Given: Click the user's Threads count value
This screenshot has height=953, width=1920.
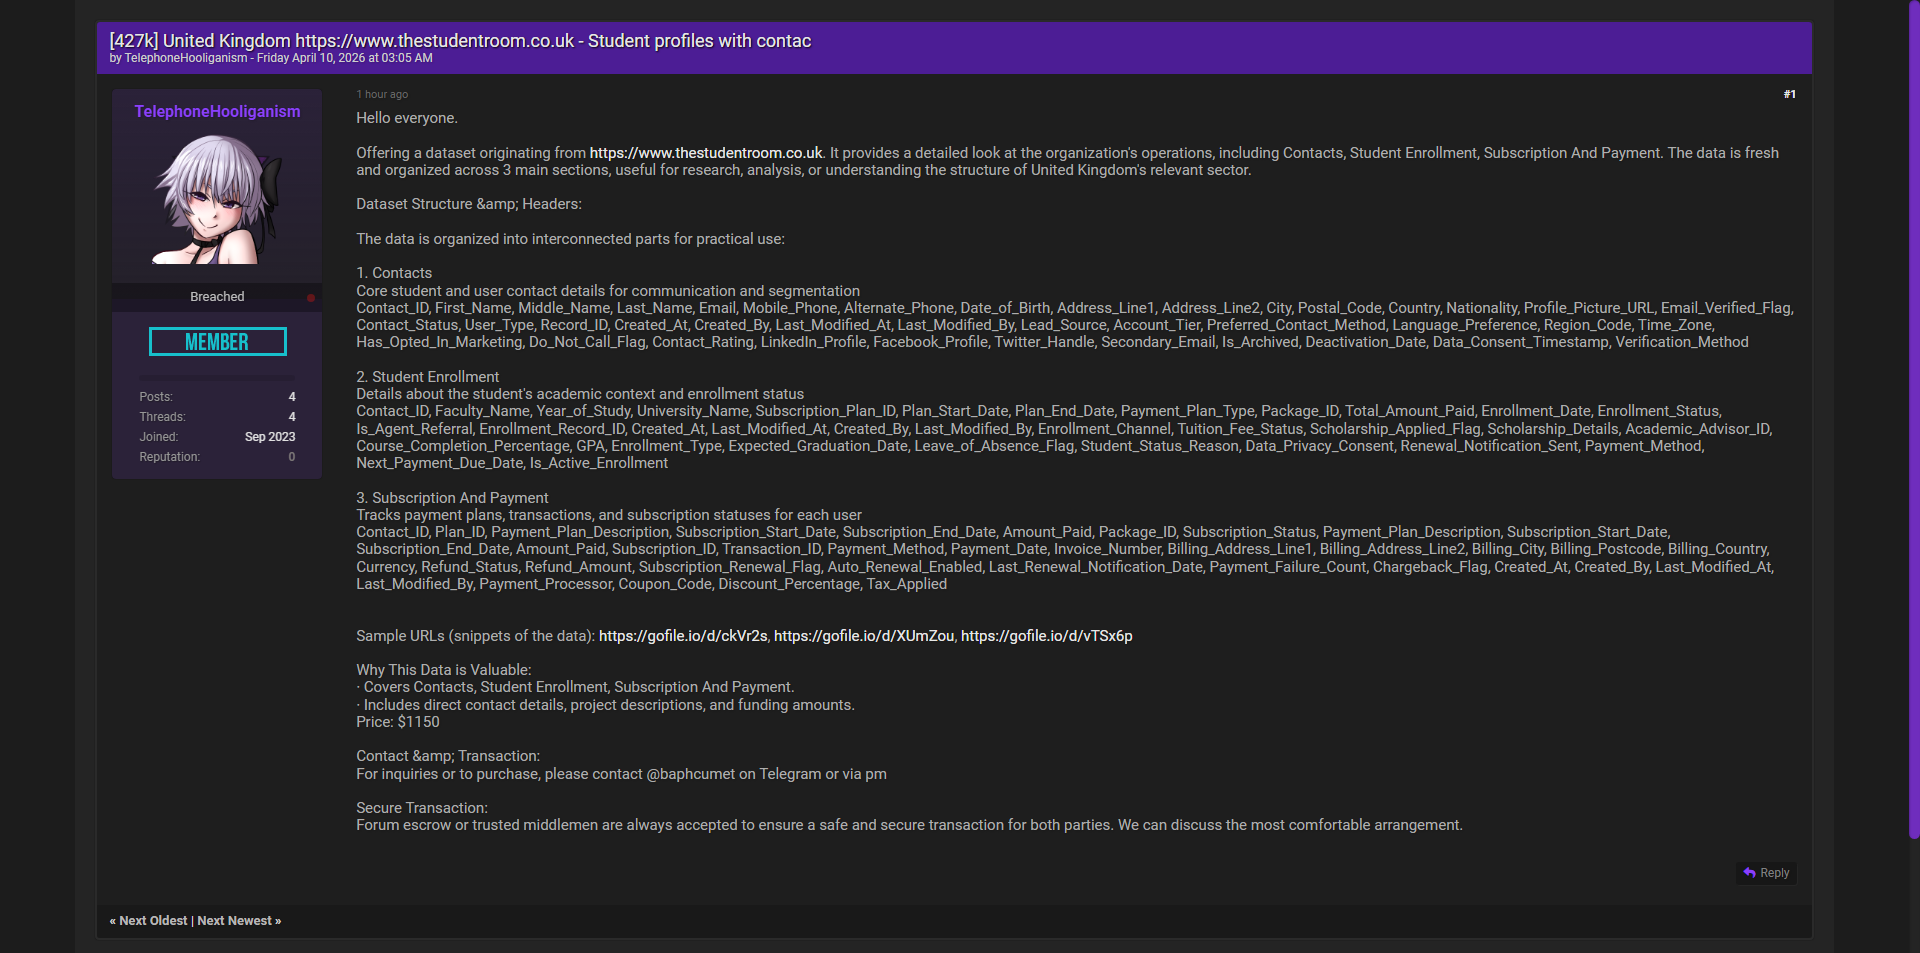Looking at the screenshot, I should click(292, 417).
